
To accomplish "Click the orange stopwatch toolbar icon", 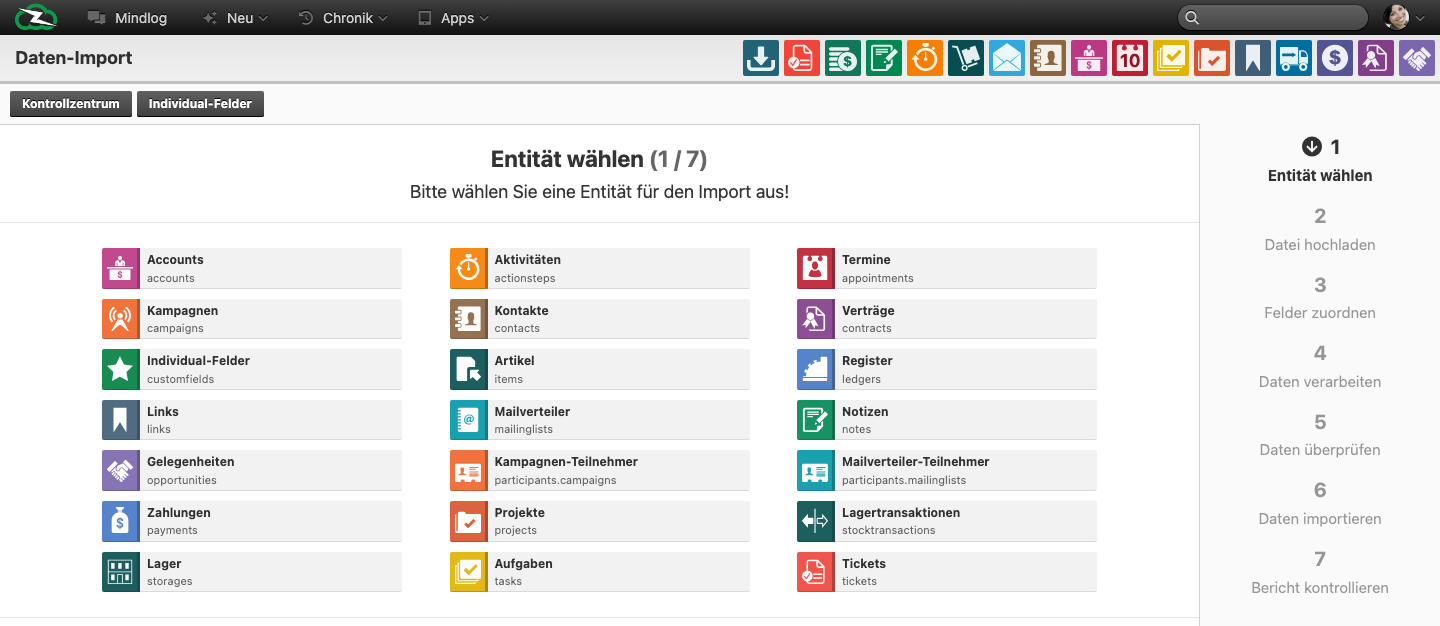I will [x=925, y=58].
